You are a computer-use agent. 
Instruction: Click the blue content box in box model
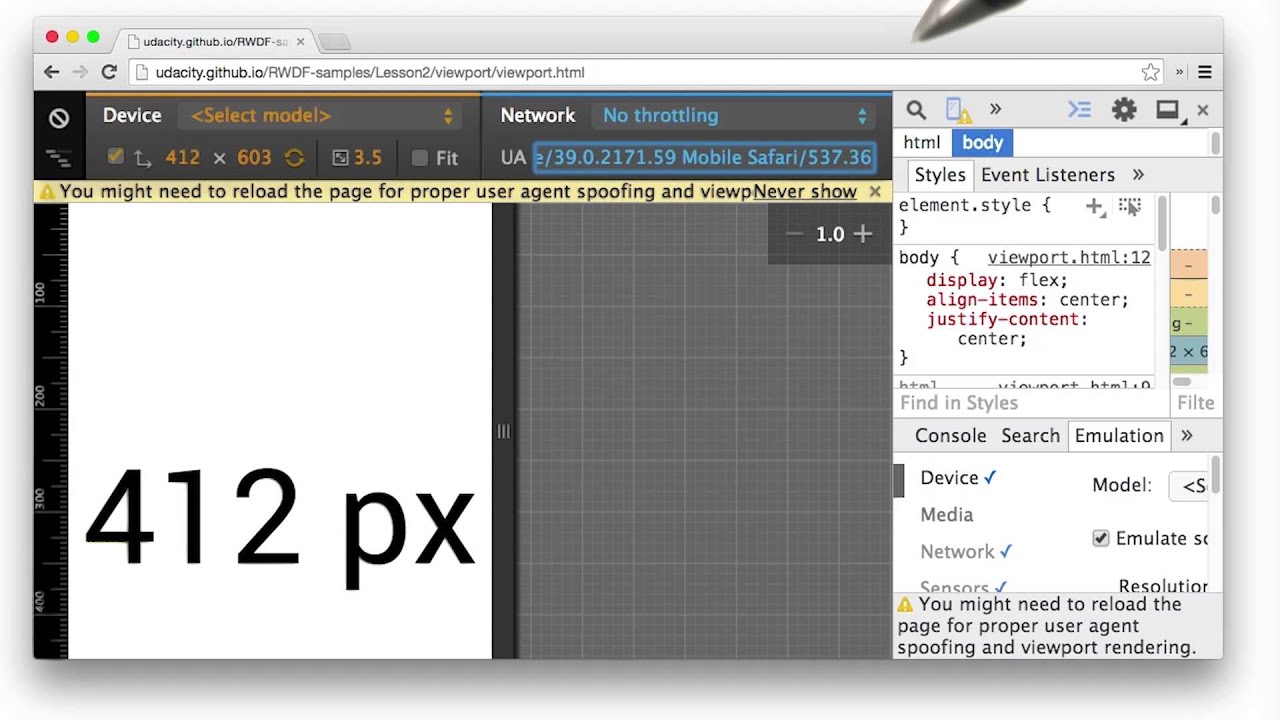pyautogui.click(x=1189, y=351)
